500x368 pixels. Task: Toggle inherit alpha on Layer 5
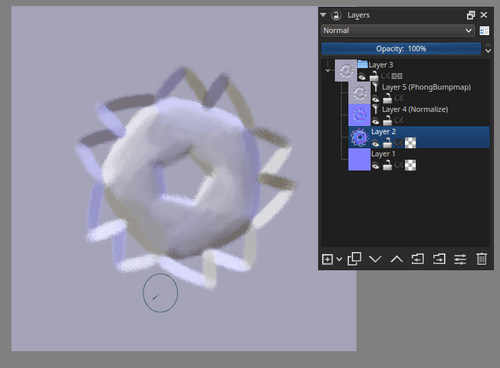click(399, 98)
